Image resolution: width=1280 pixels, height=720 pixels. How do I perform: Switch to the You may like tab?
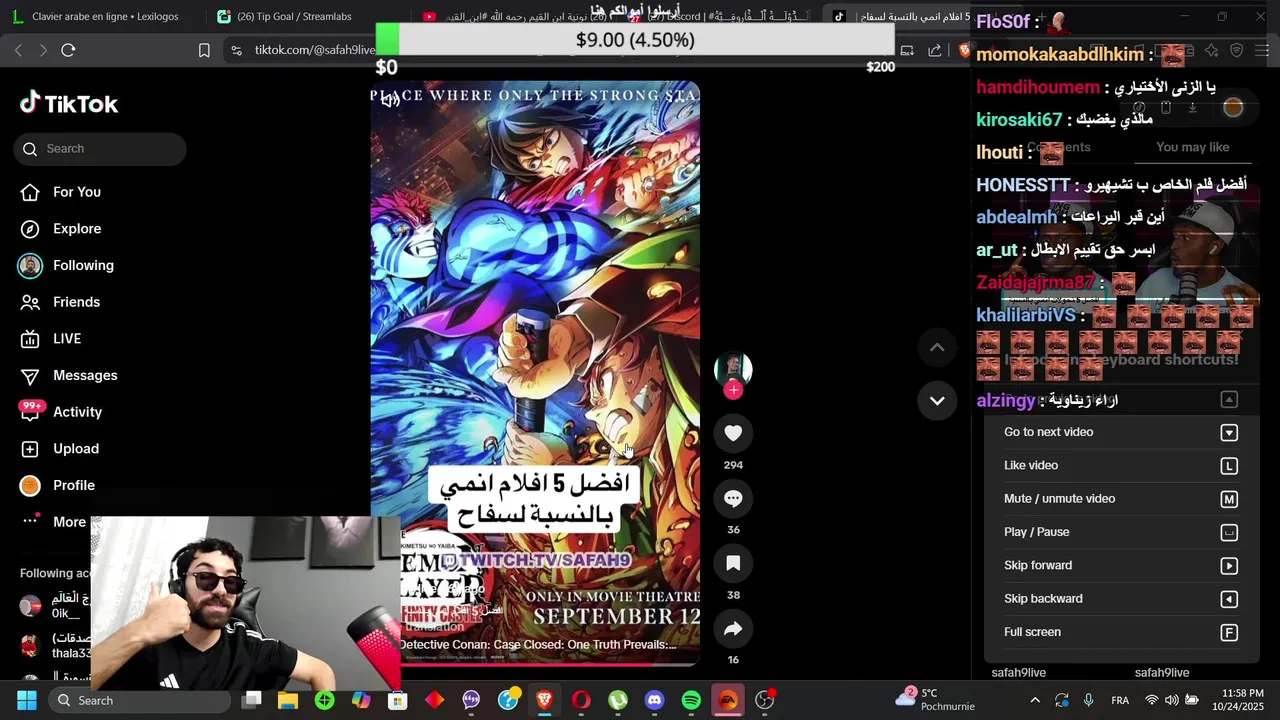(x=1192, y=147)
